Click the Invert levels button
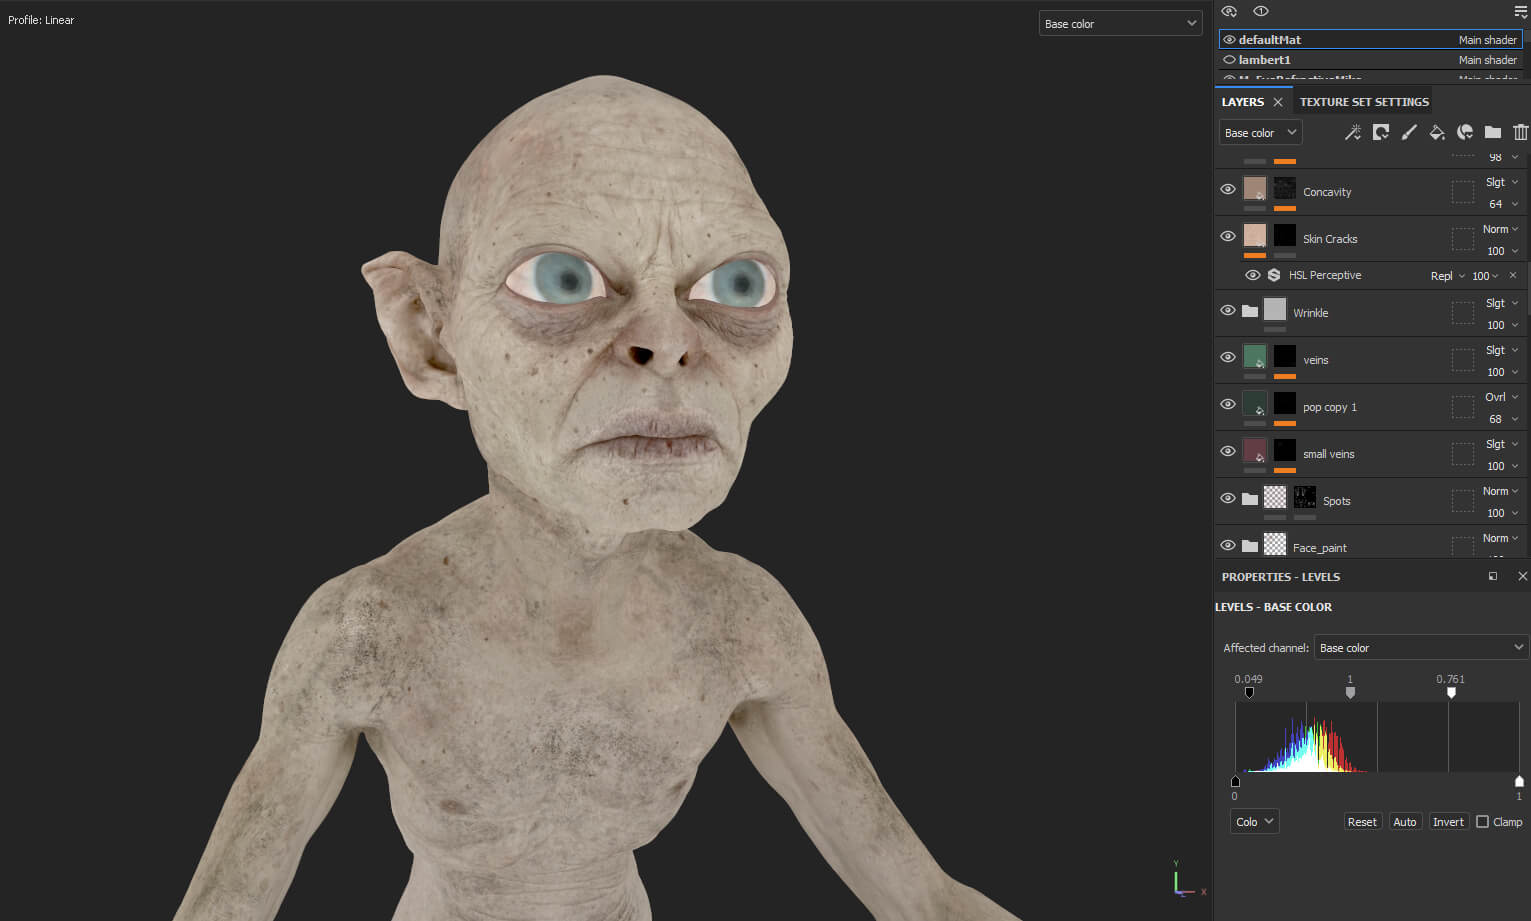Screen dimensions: 1531x921 (1448, 822)
